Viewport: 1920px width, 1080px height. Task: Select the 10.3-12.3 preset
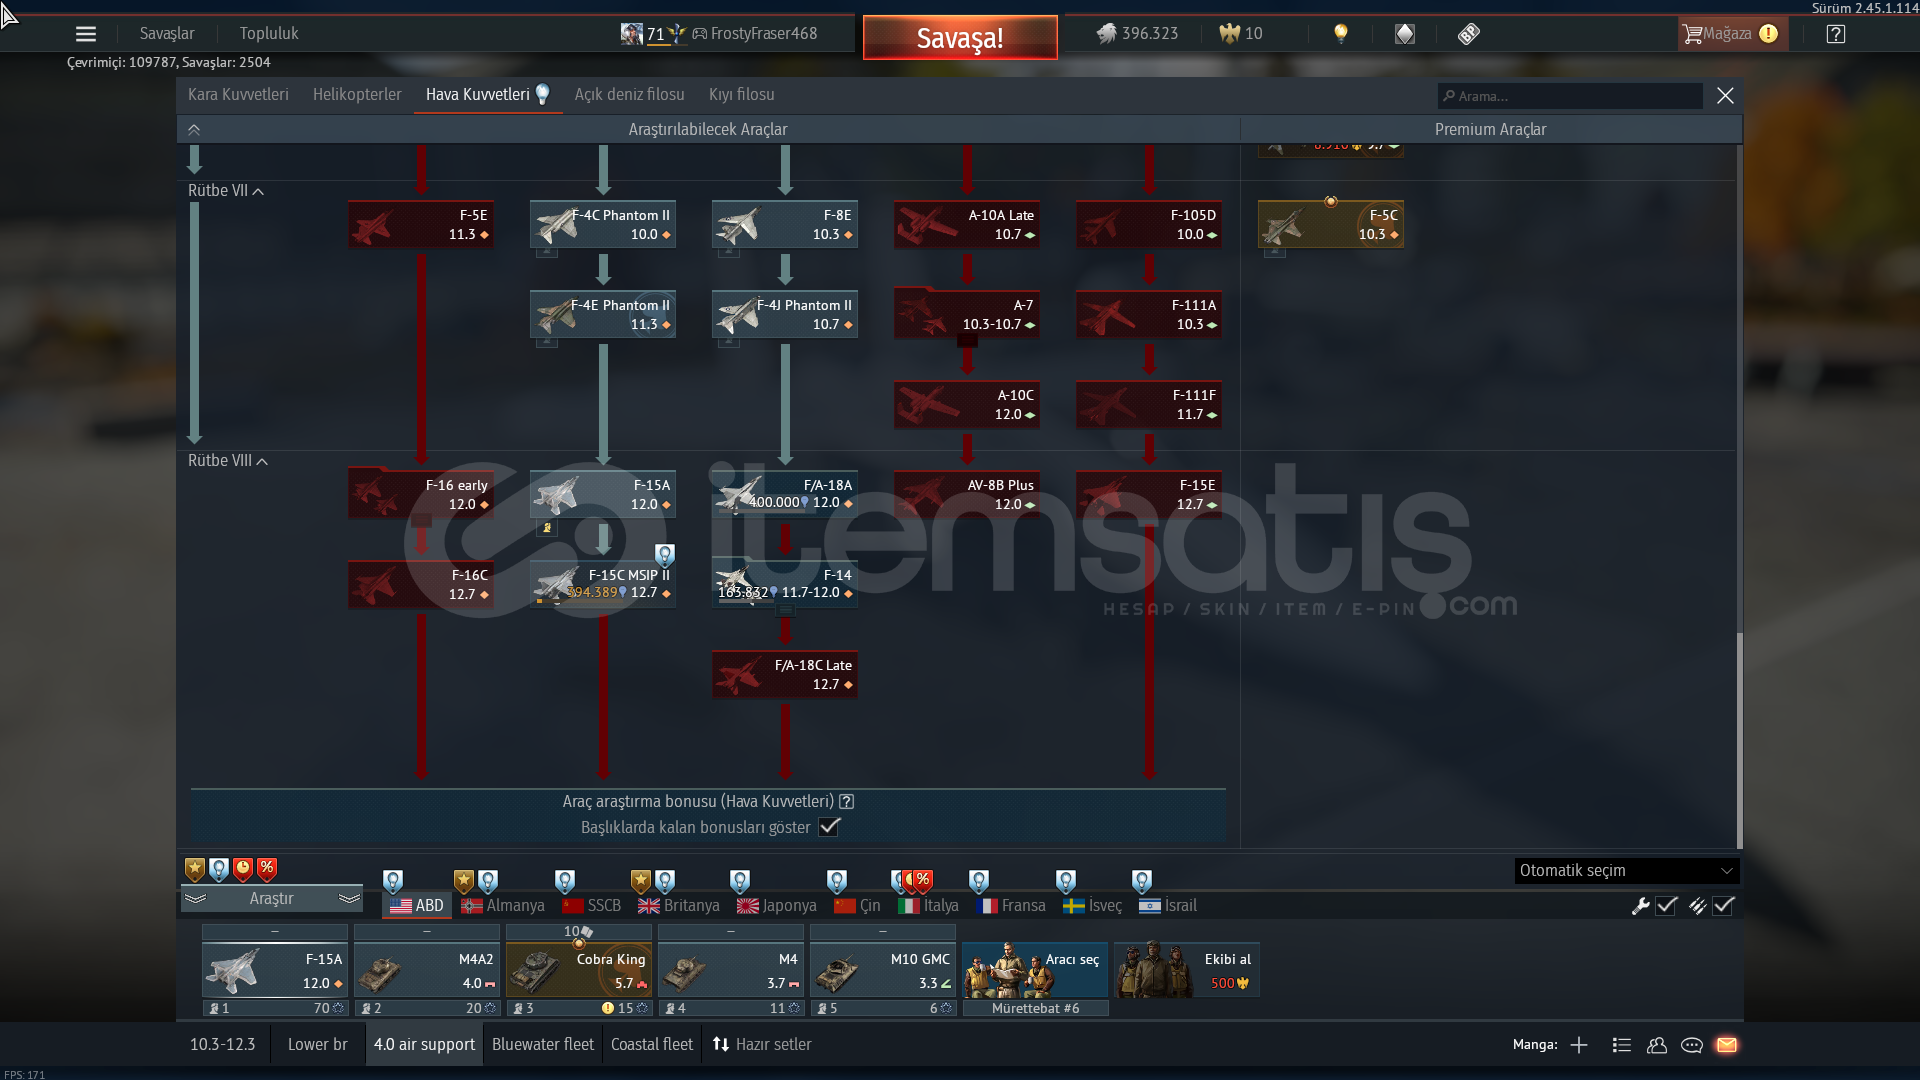pos(223,1044)
